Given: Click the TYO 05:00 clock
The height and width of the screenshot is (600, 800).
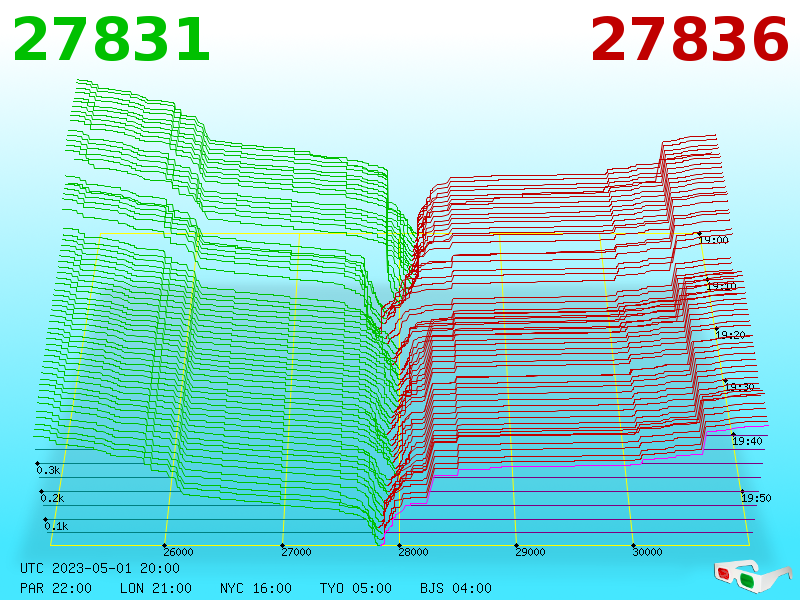Looking at the screenshot, I should [x=356, y=588].
